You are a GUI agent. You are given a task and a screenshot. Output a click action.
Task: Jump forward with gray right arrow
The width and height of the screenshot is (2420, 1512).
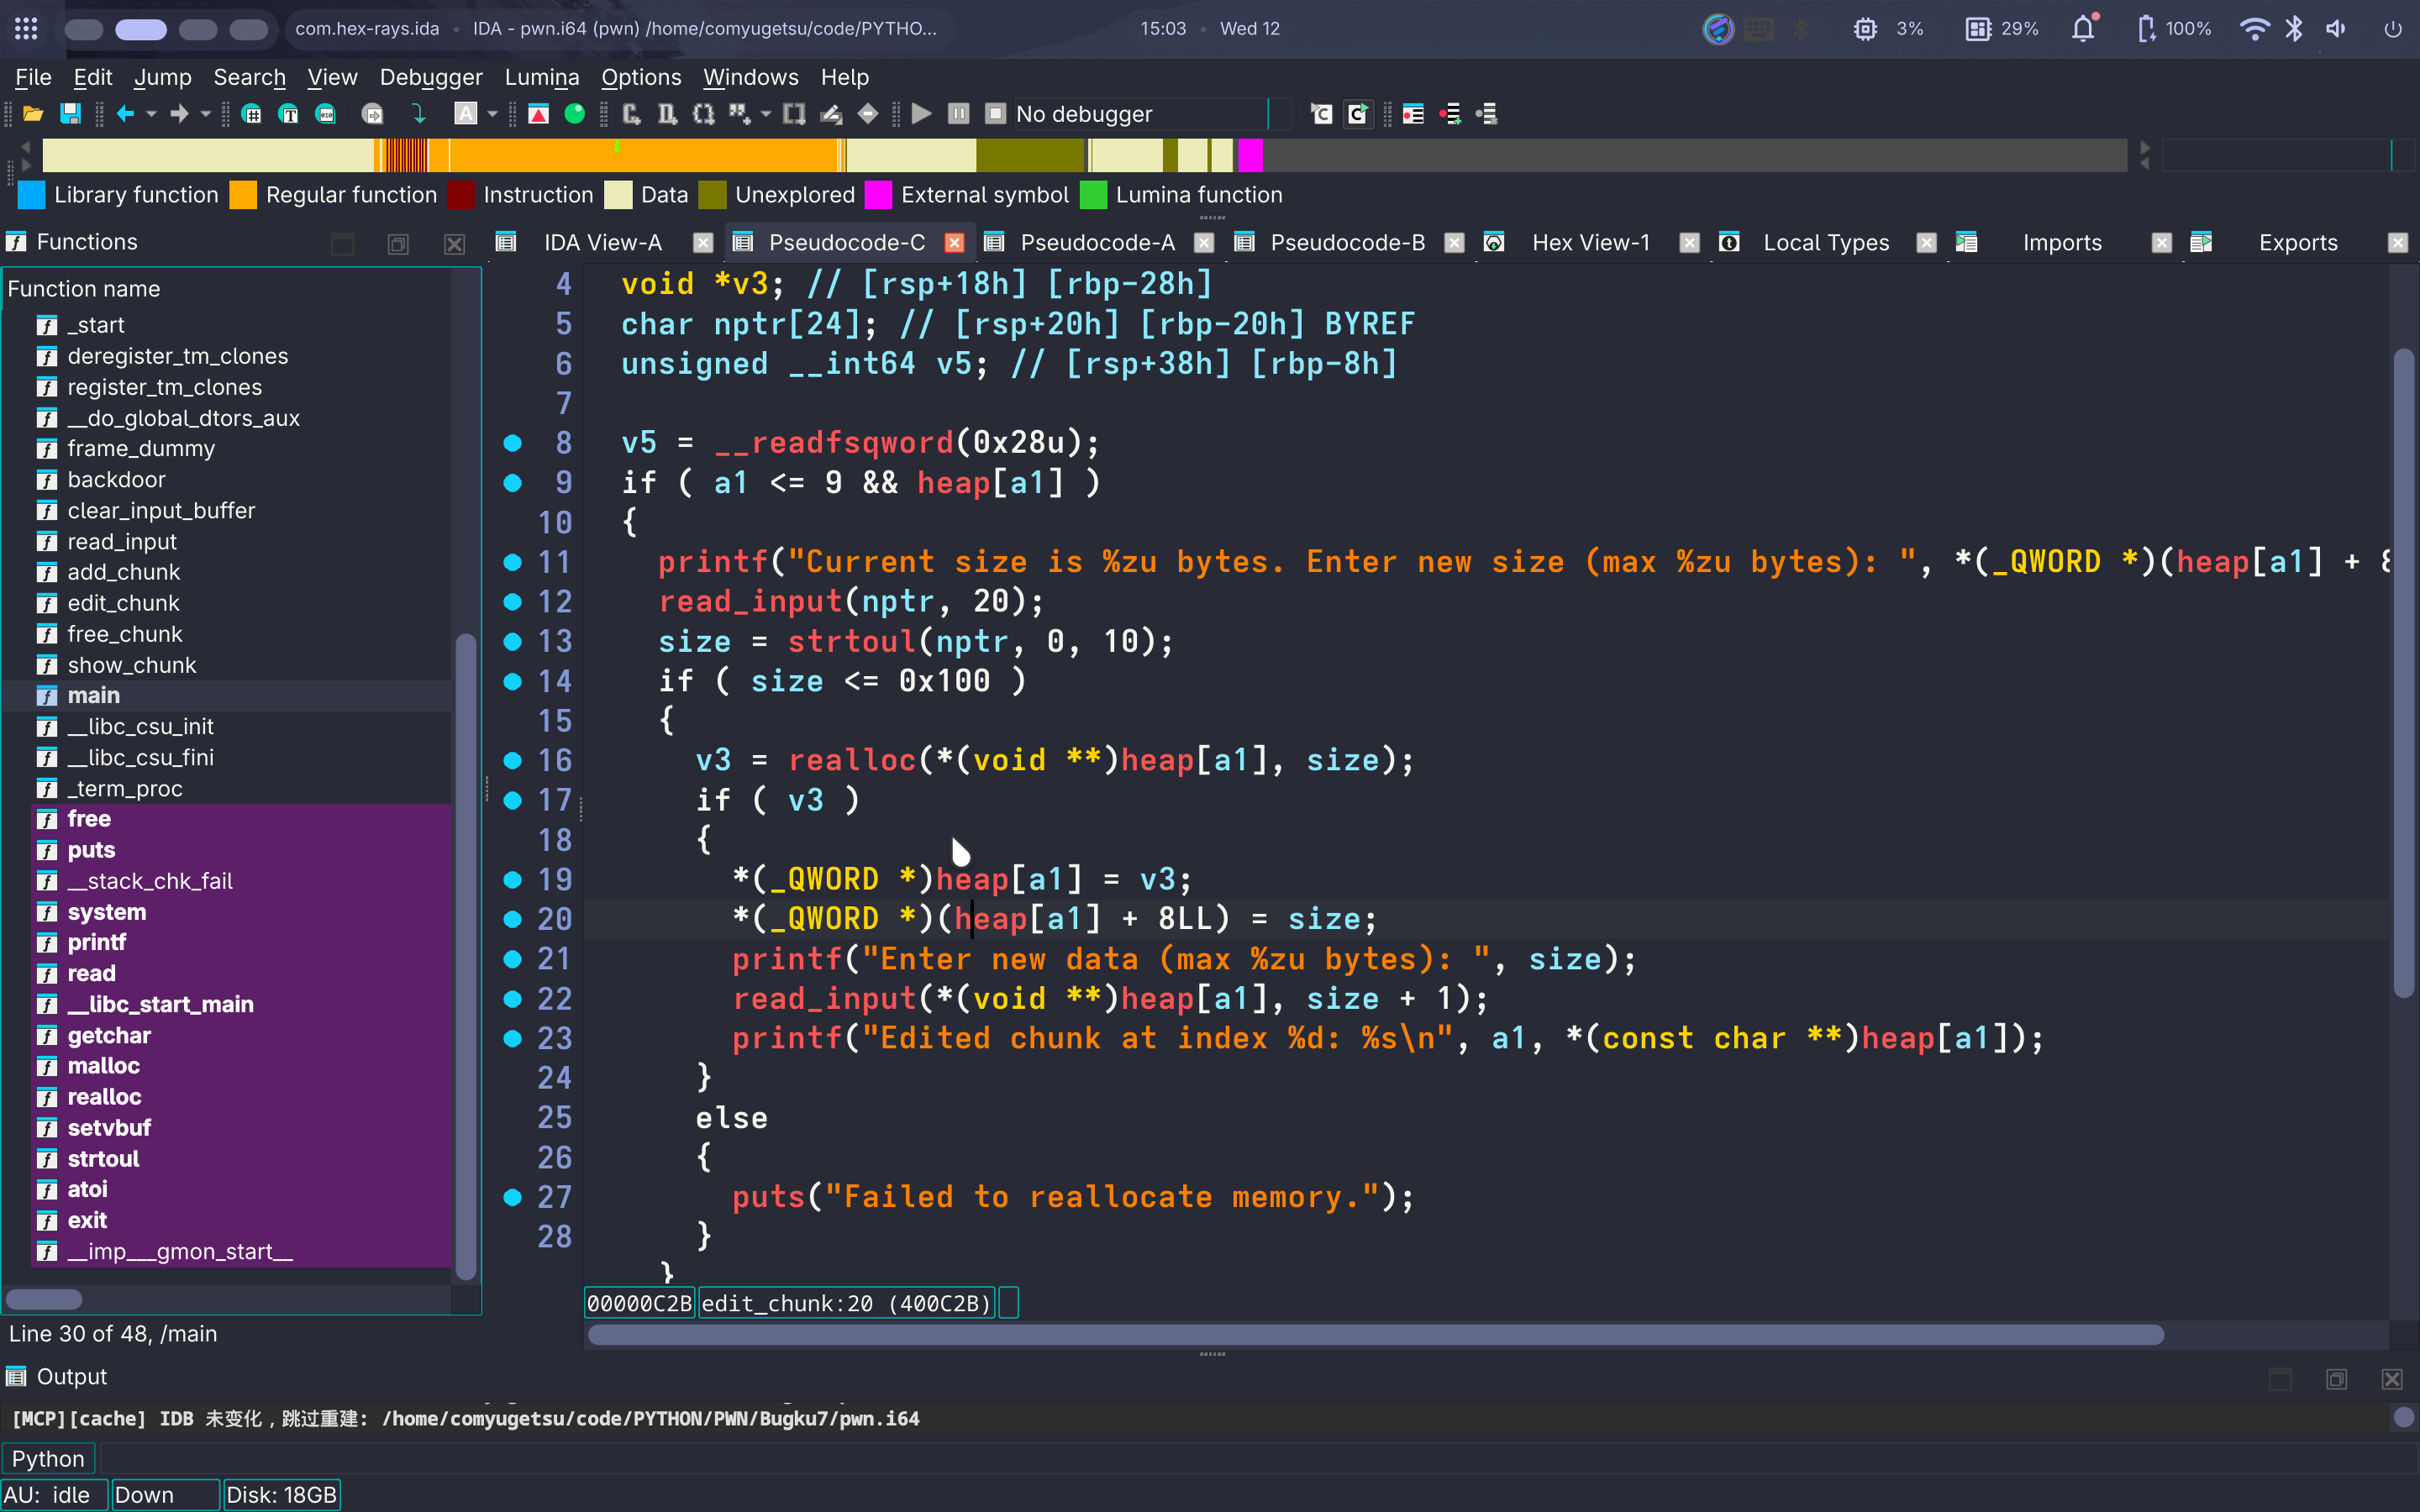[179, 114]
